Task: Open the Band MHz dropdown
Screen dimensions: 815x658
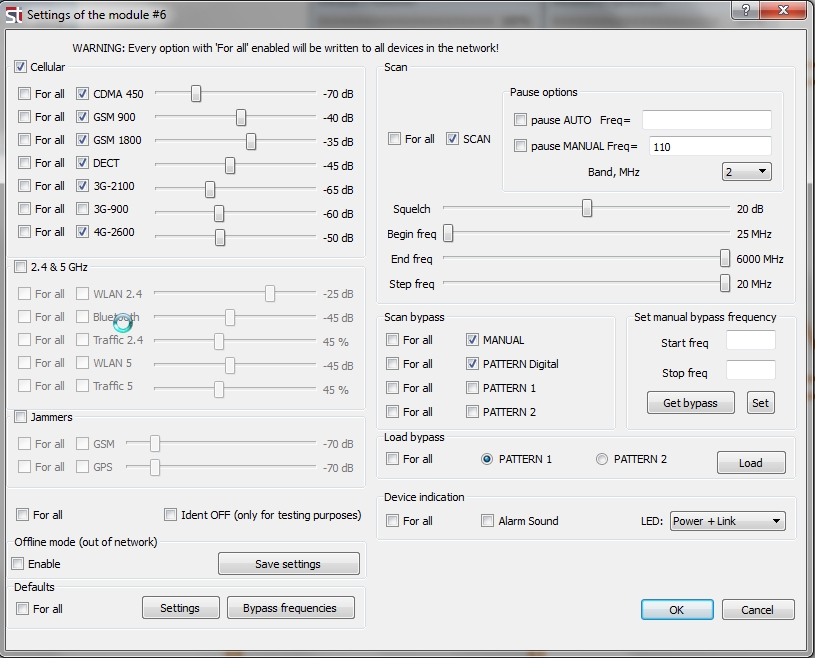Action: coord(746,172)
